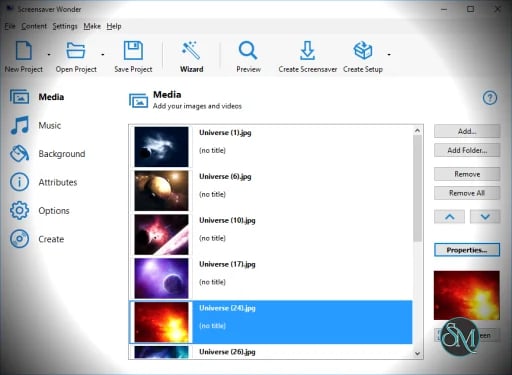Select the Universe (6).jpg thumbnail
This screenshot has width=512, height=375.
[161, 191]
